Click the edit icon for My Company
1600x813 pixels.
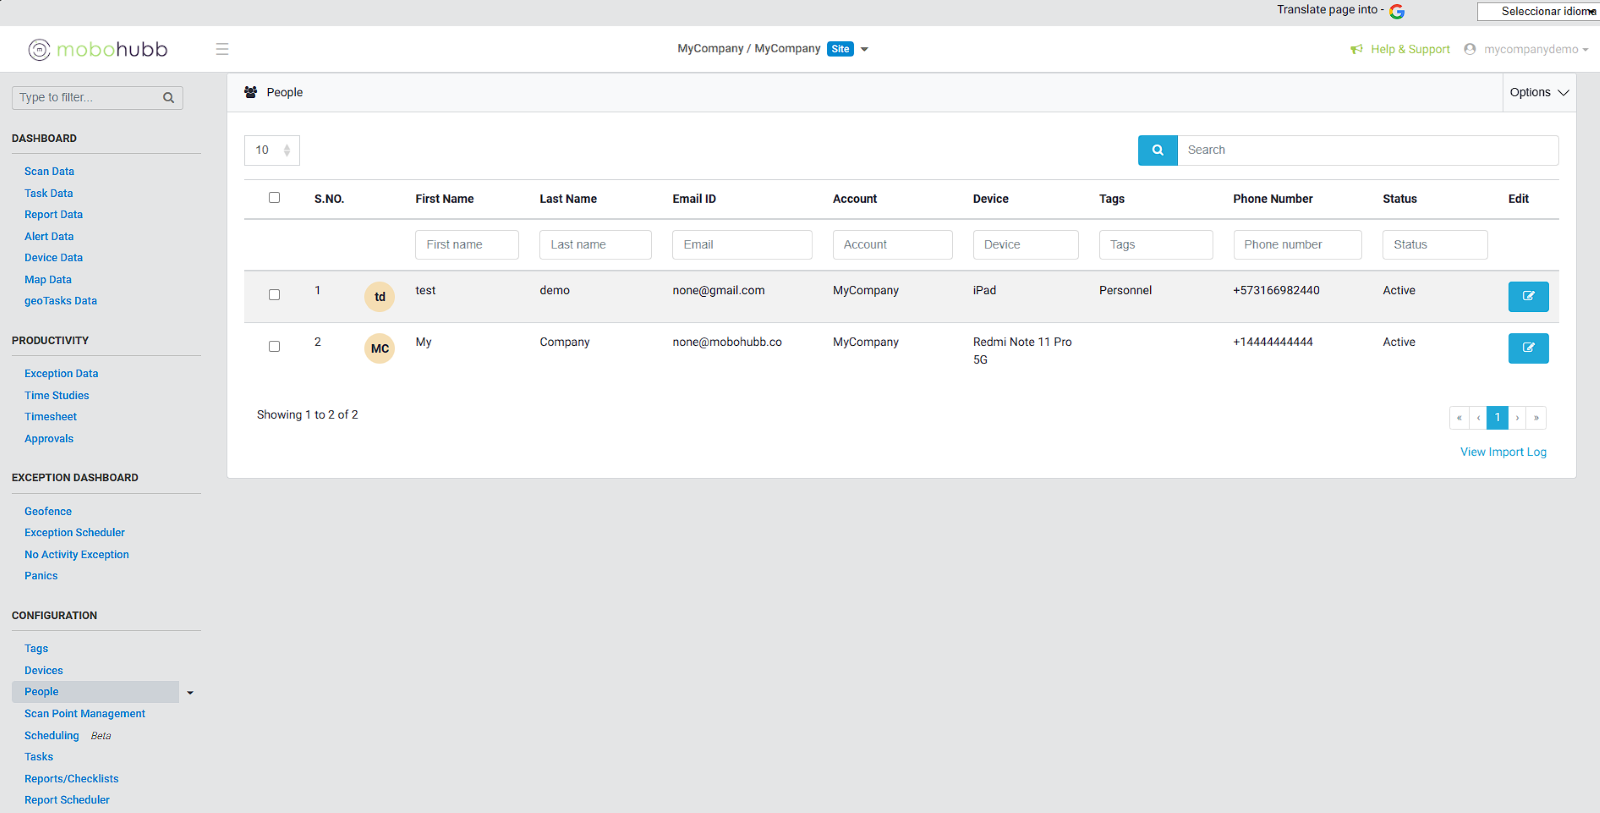[x=1527, y=348]
